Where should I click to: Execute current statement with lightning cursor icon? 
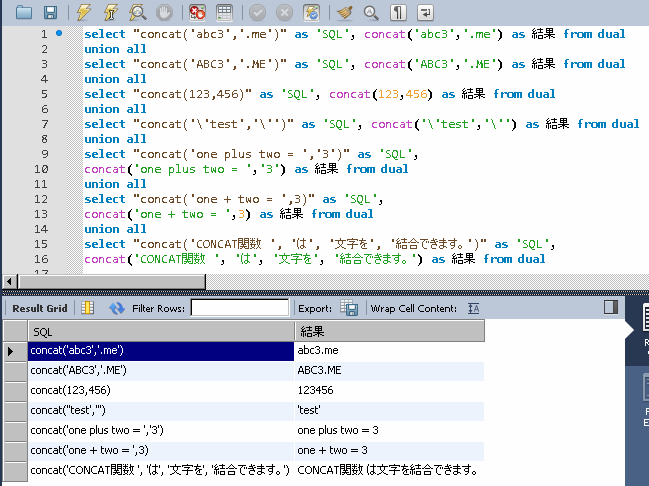(x=110, y=12)
